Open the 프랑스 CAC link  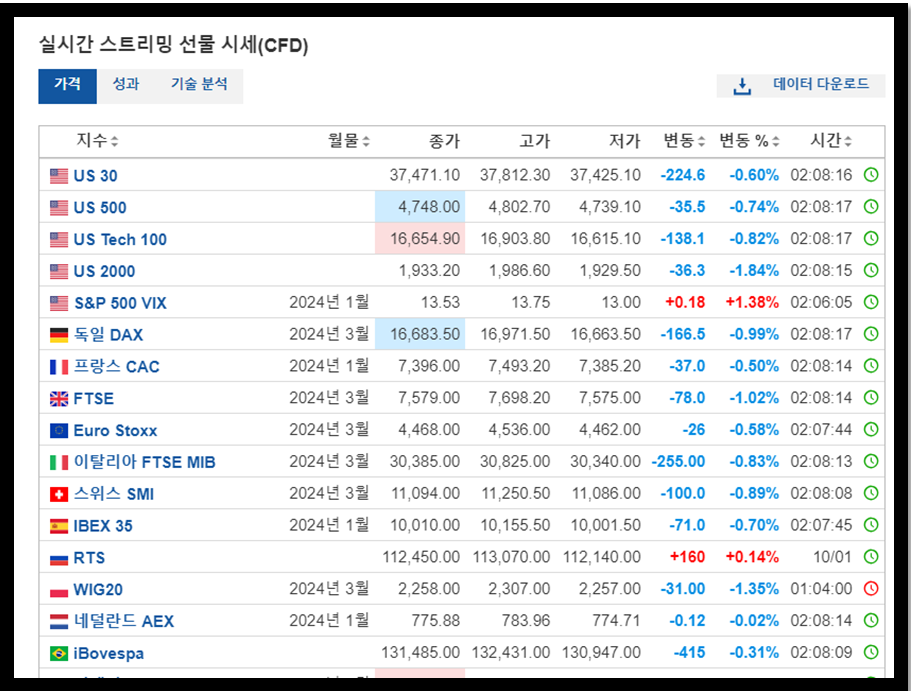pyautogui.click(x=116, y=367)
